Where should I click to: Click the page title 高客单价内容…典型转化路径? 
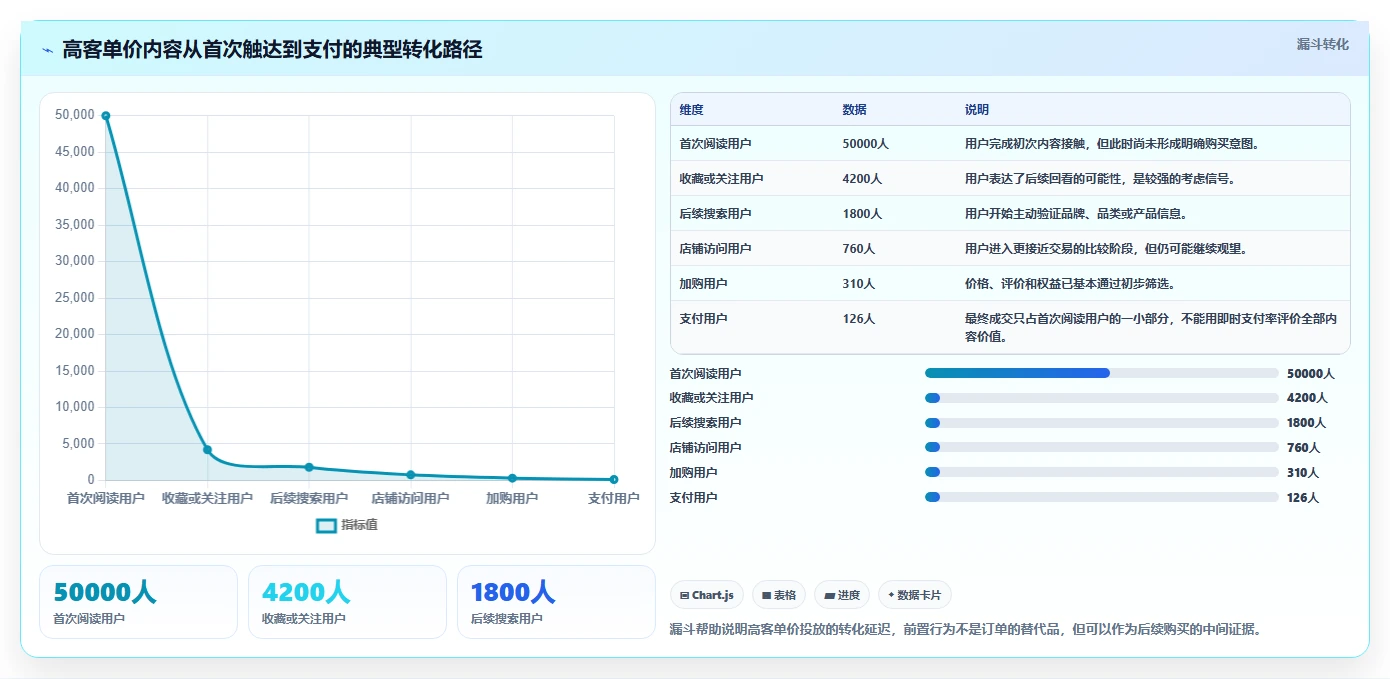pos(272,50)
